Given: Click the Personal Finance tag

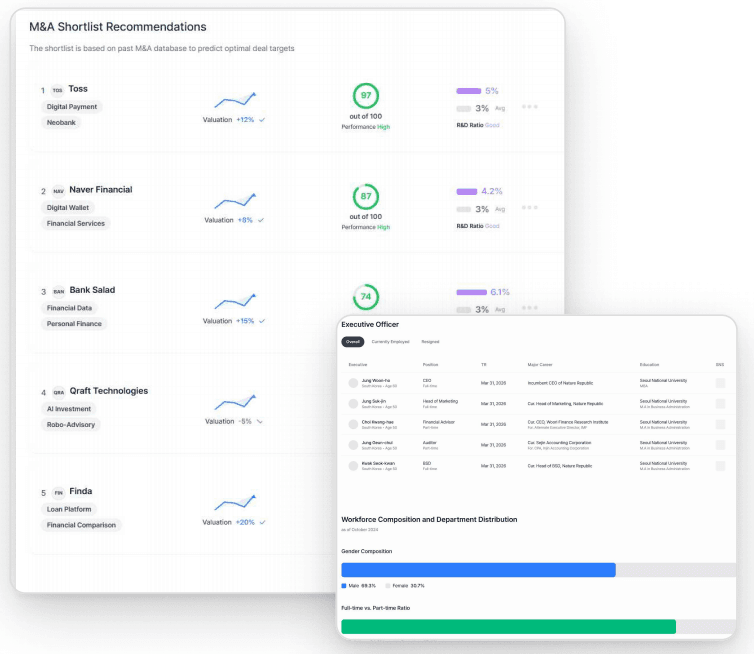Looking at the screenshot, I should 74,324.
